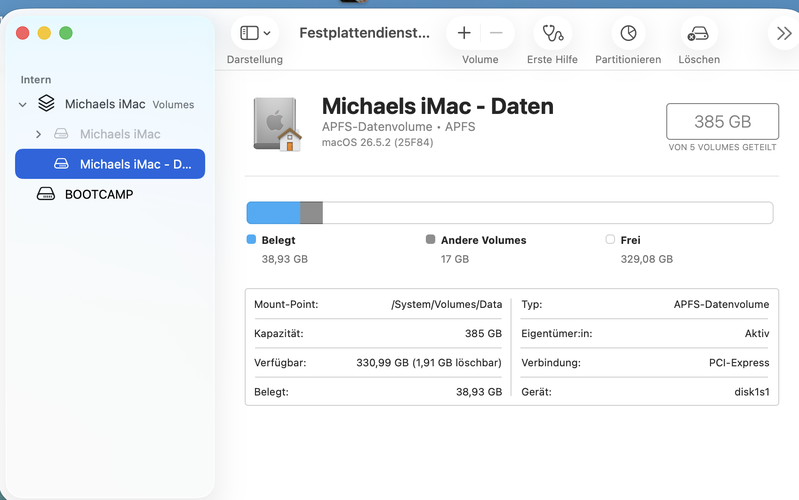
Task: Click the Kapazität 385 GB table value
Action: coord(483,333)
